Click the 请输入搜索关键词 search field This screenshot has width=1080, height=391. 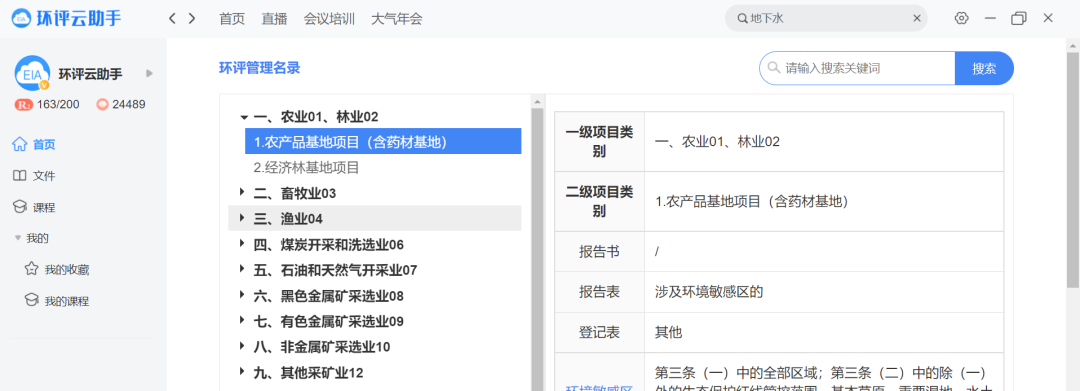(858, 68)
